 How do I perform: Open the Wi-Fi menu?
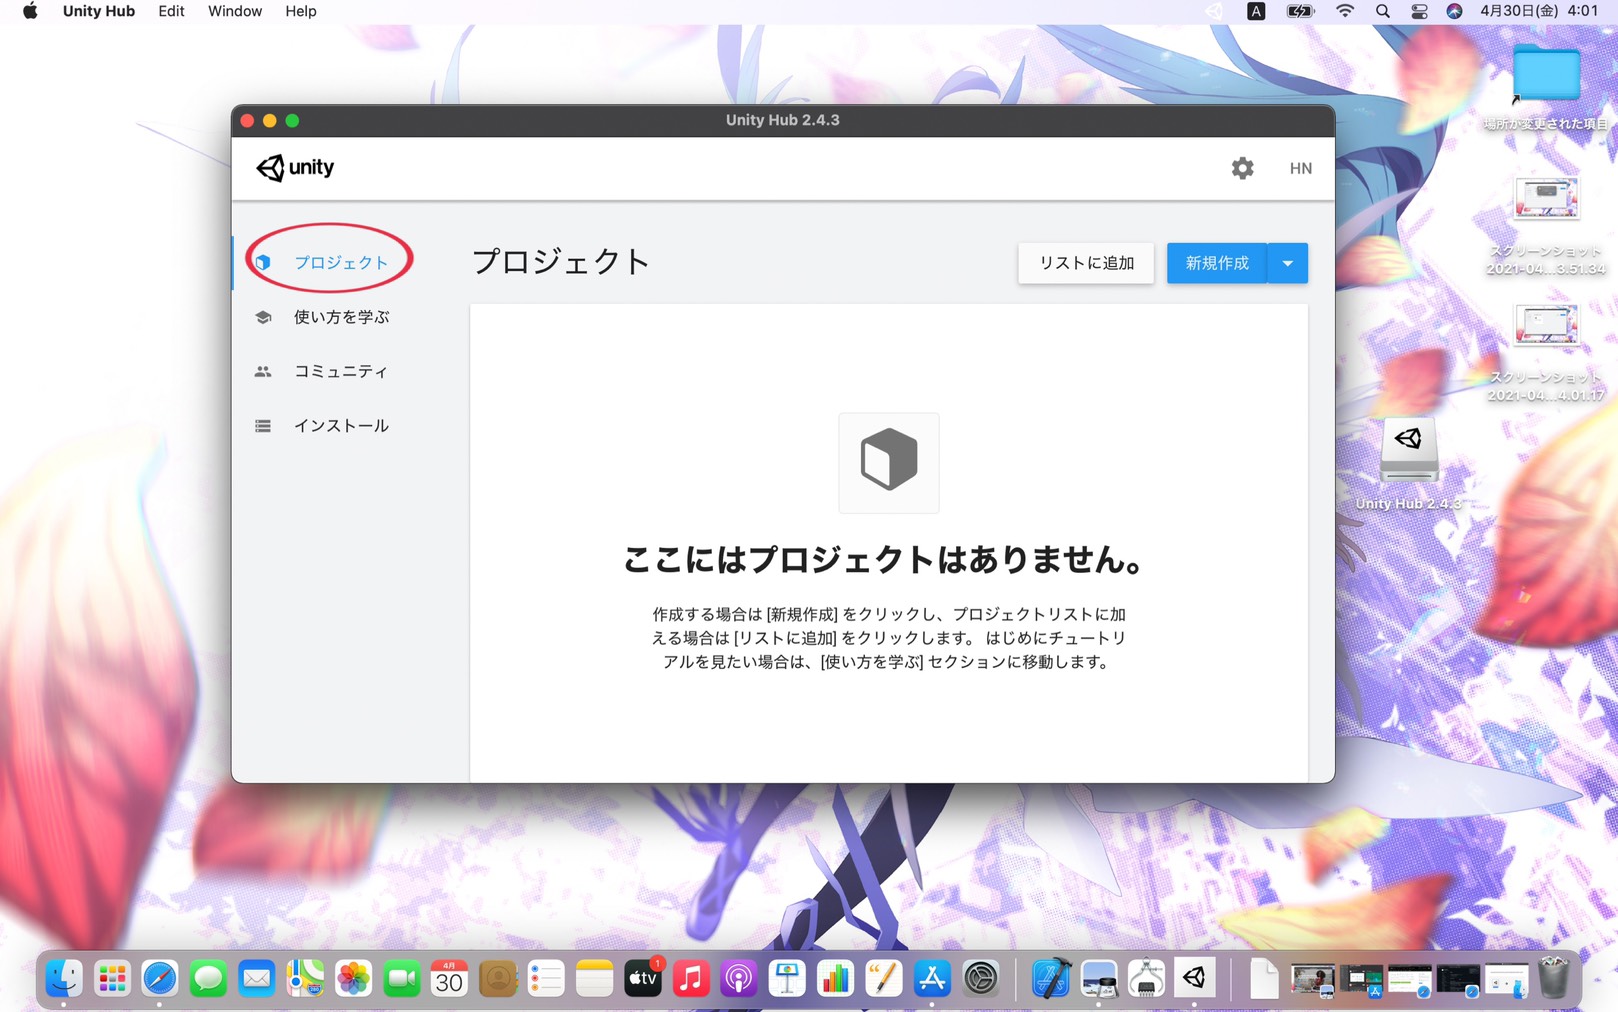[1345, 11]
